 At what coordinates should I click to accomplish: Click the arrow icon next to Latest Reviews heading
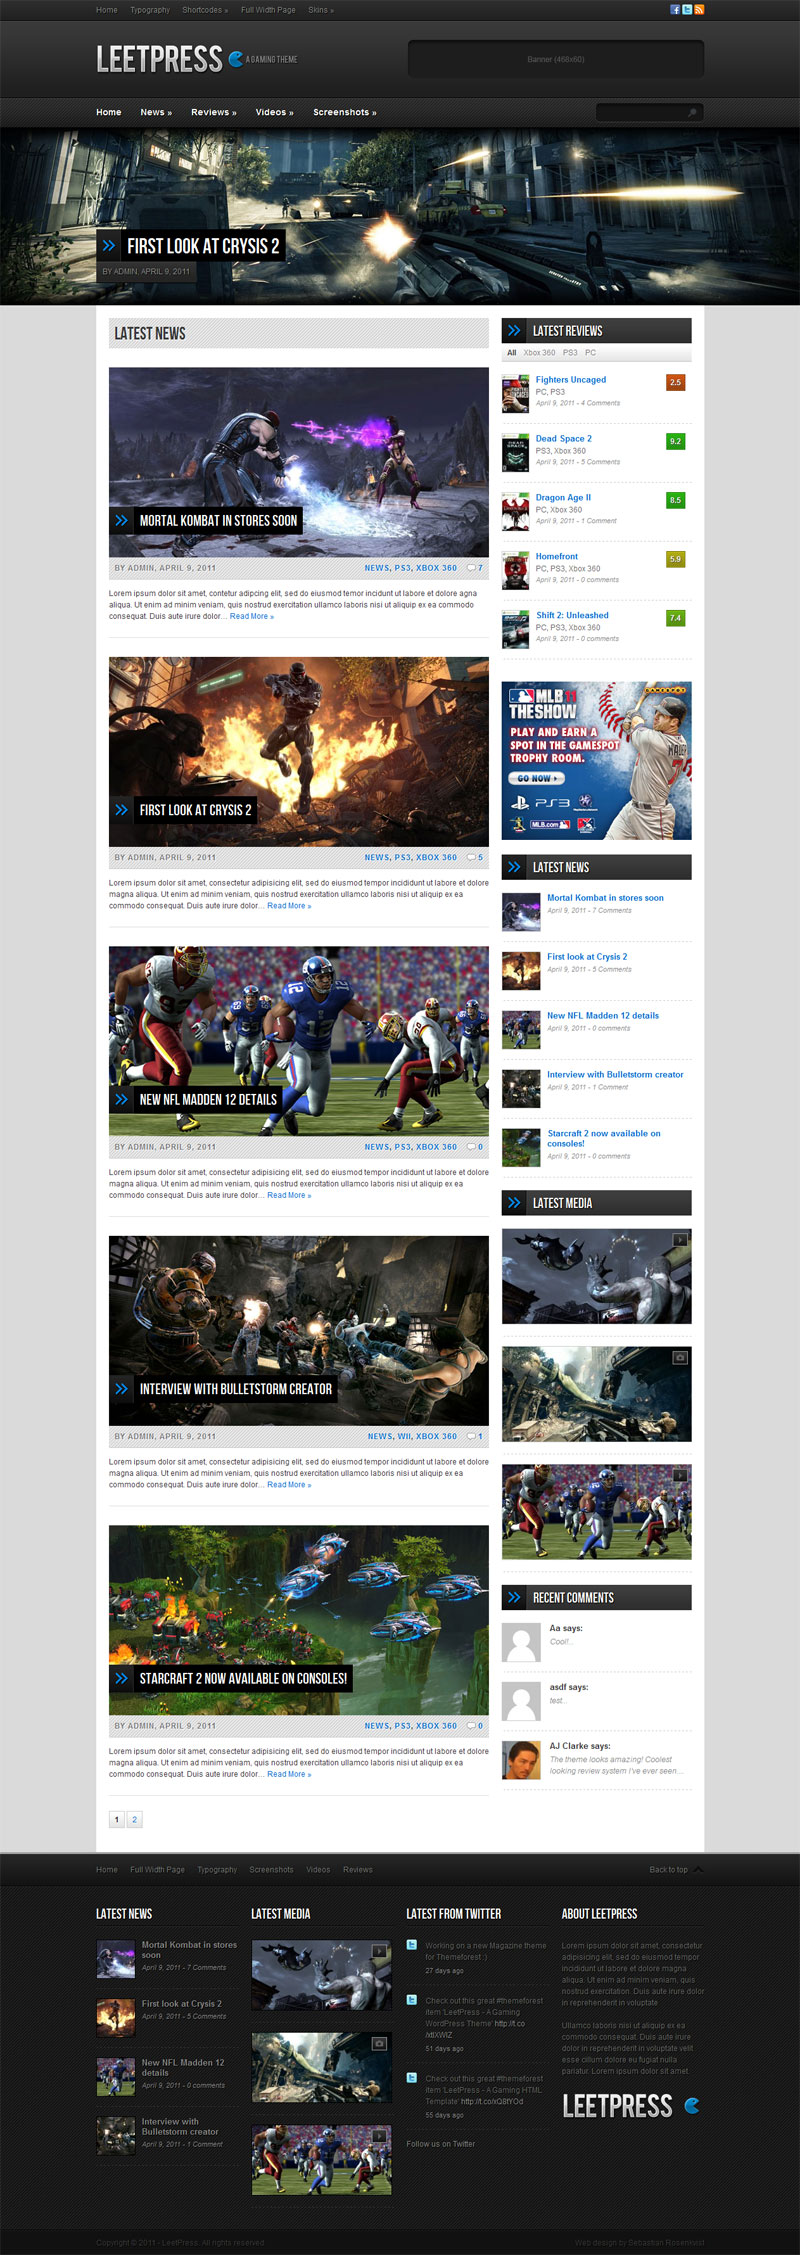click(514, 331)
